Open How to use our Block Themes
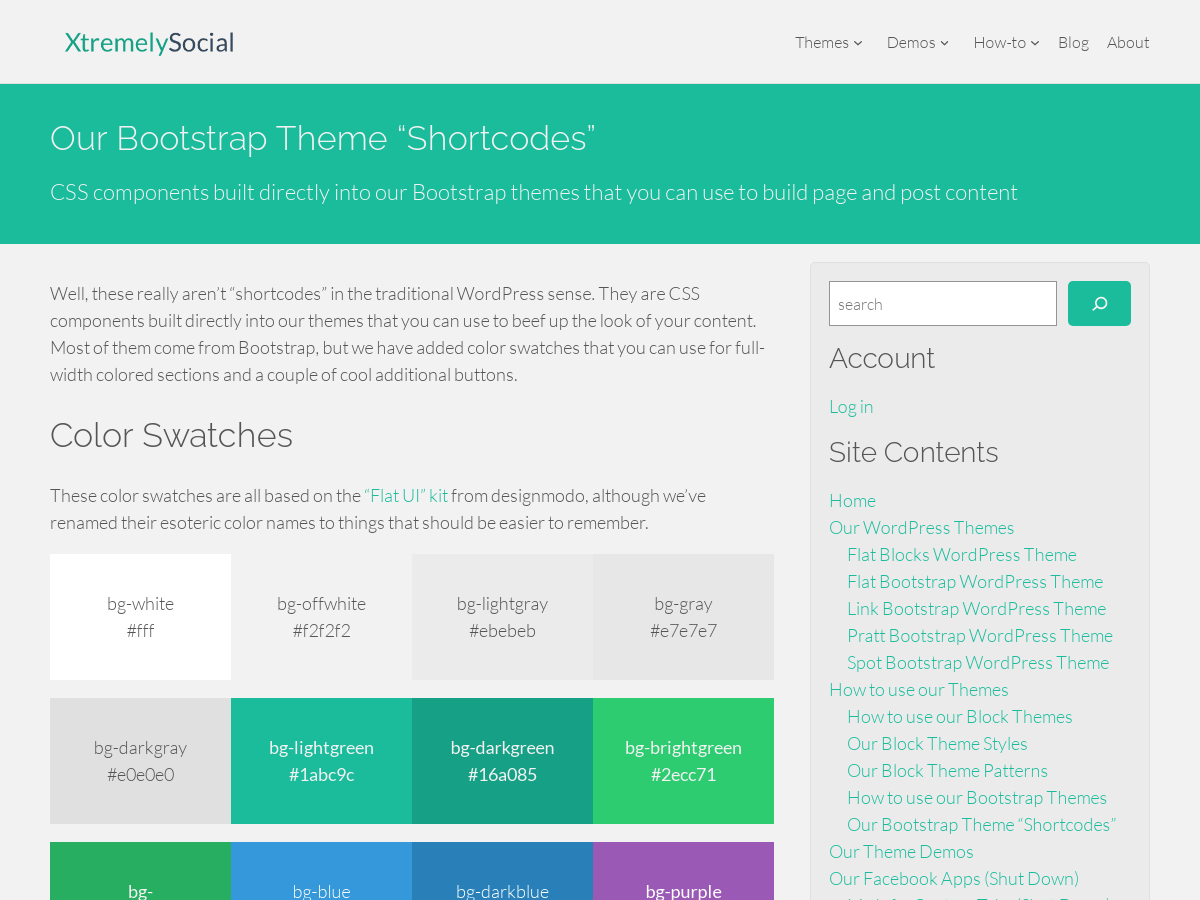This screenshot has height=900, width=1200. 960,716
